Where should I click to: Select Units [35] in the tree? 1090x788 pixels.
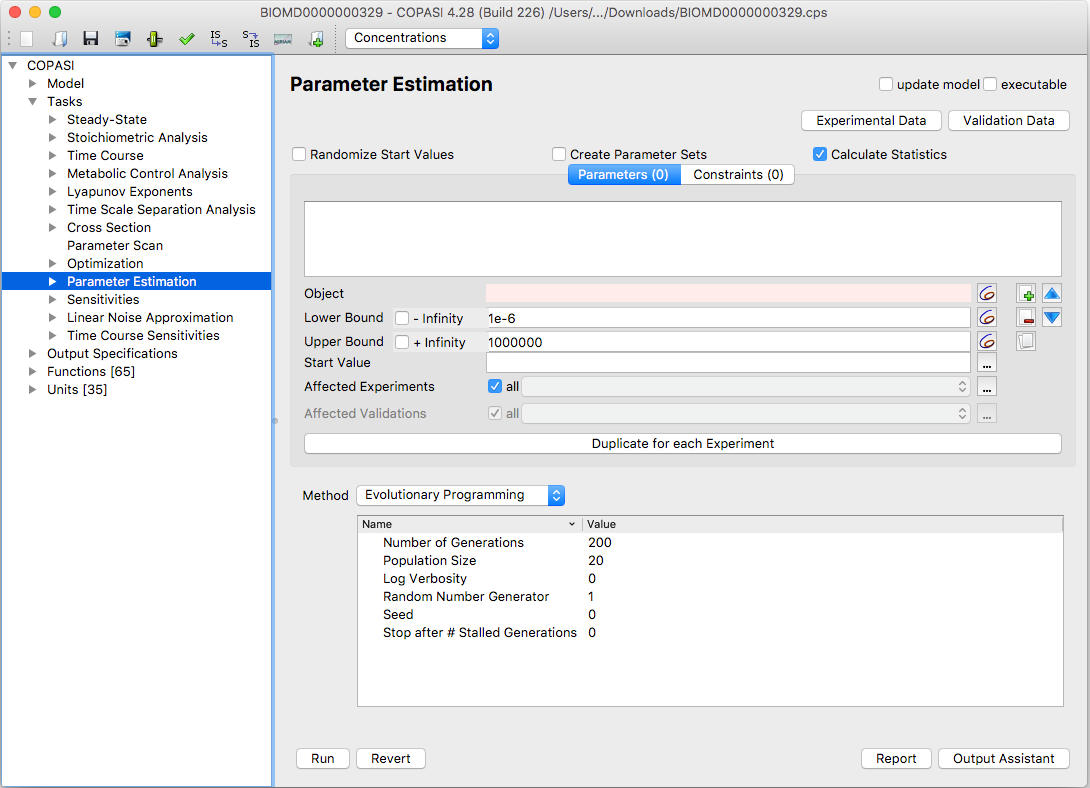click(x=77, y=390)
